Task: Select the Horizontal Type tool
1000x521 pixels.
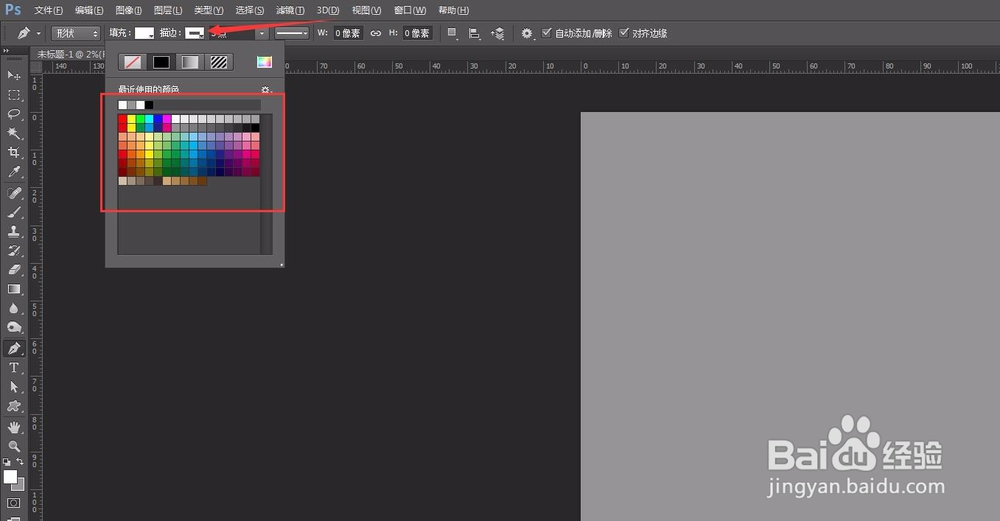Action: coord(13,367)
